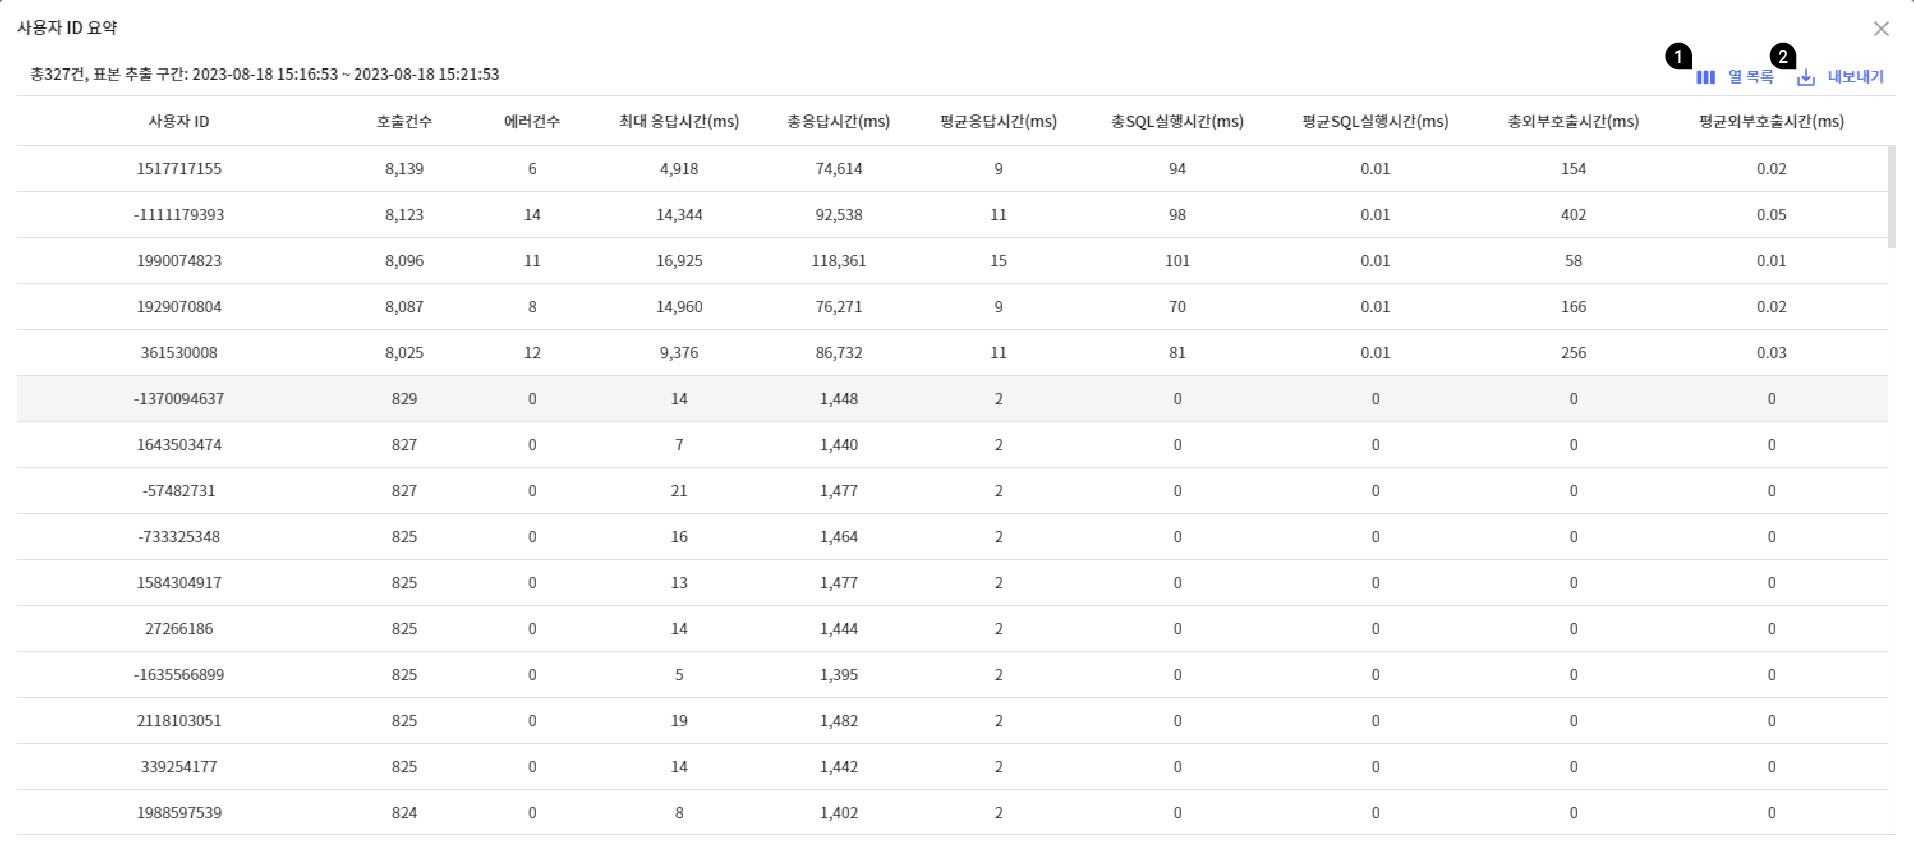Sort by 평균외부호출시간(ms) column header

[1771, 121]
